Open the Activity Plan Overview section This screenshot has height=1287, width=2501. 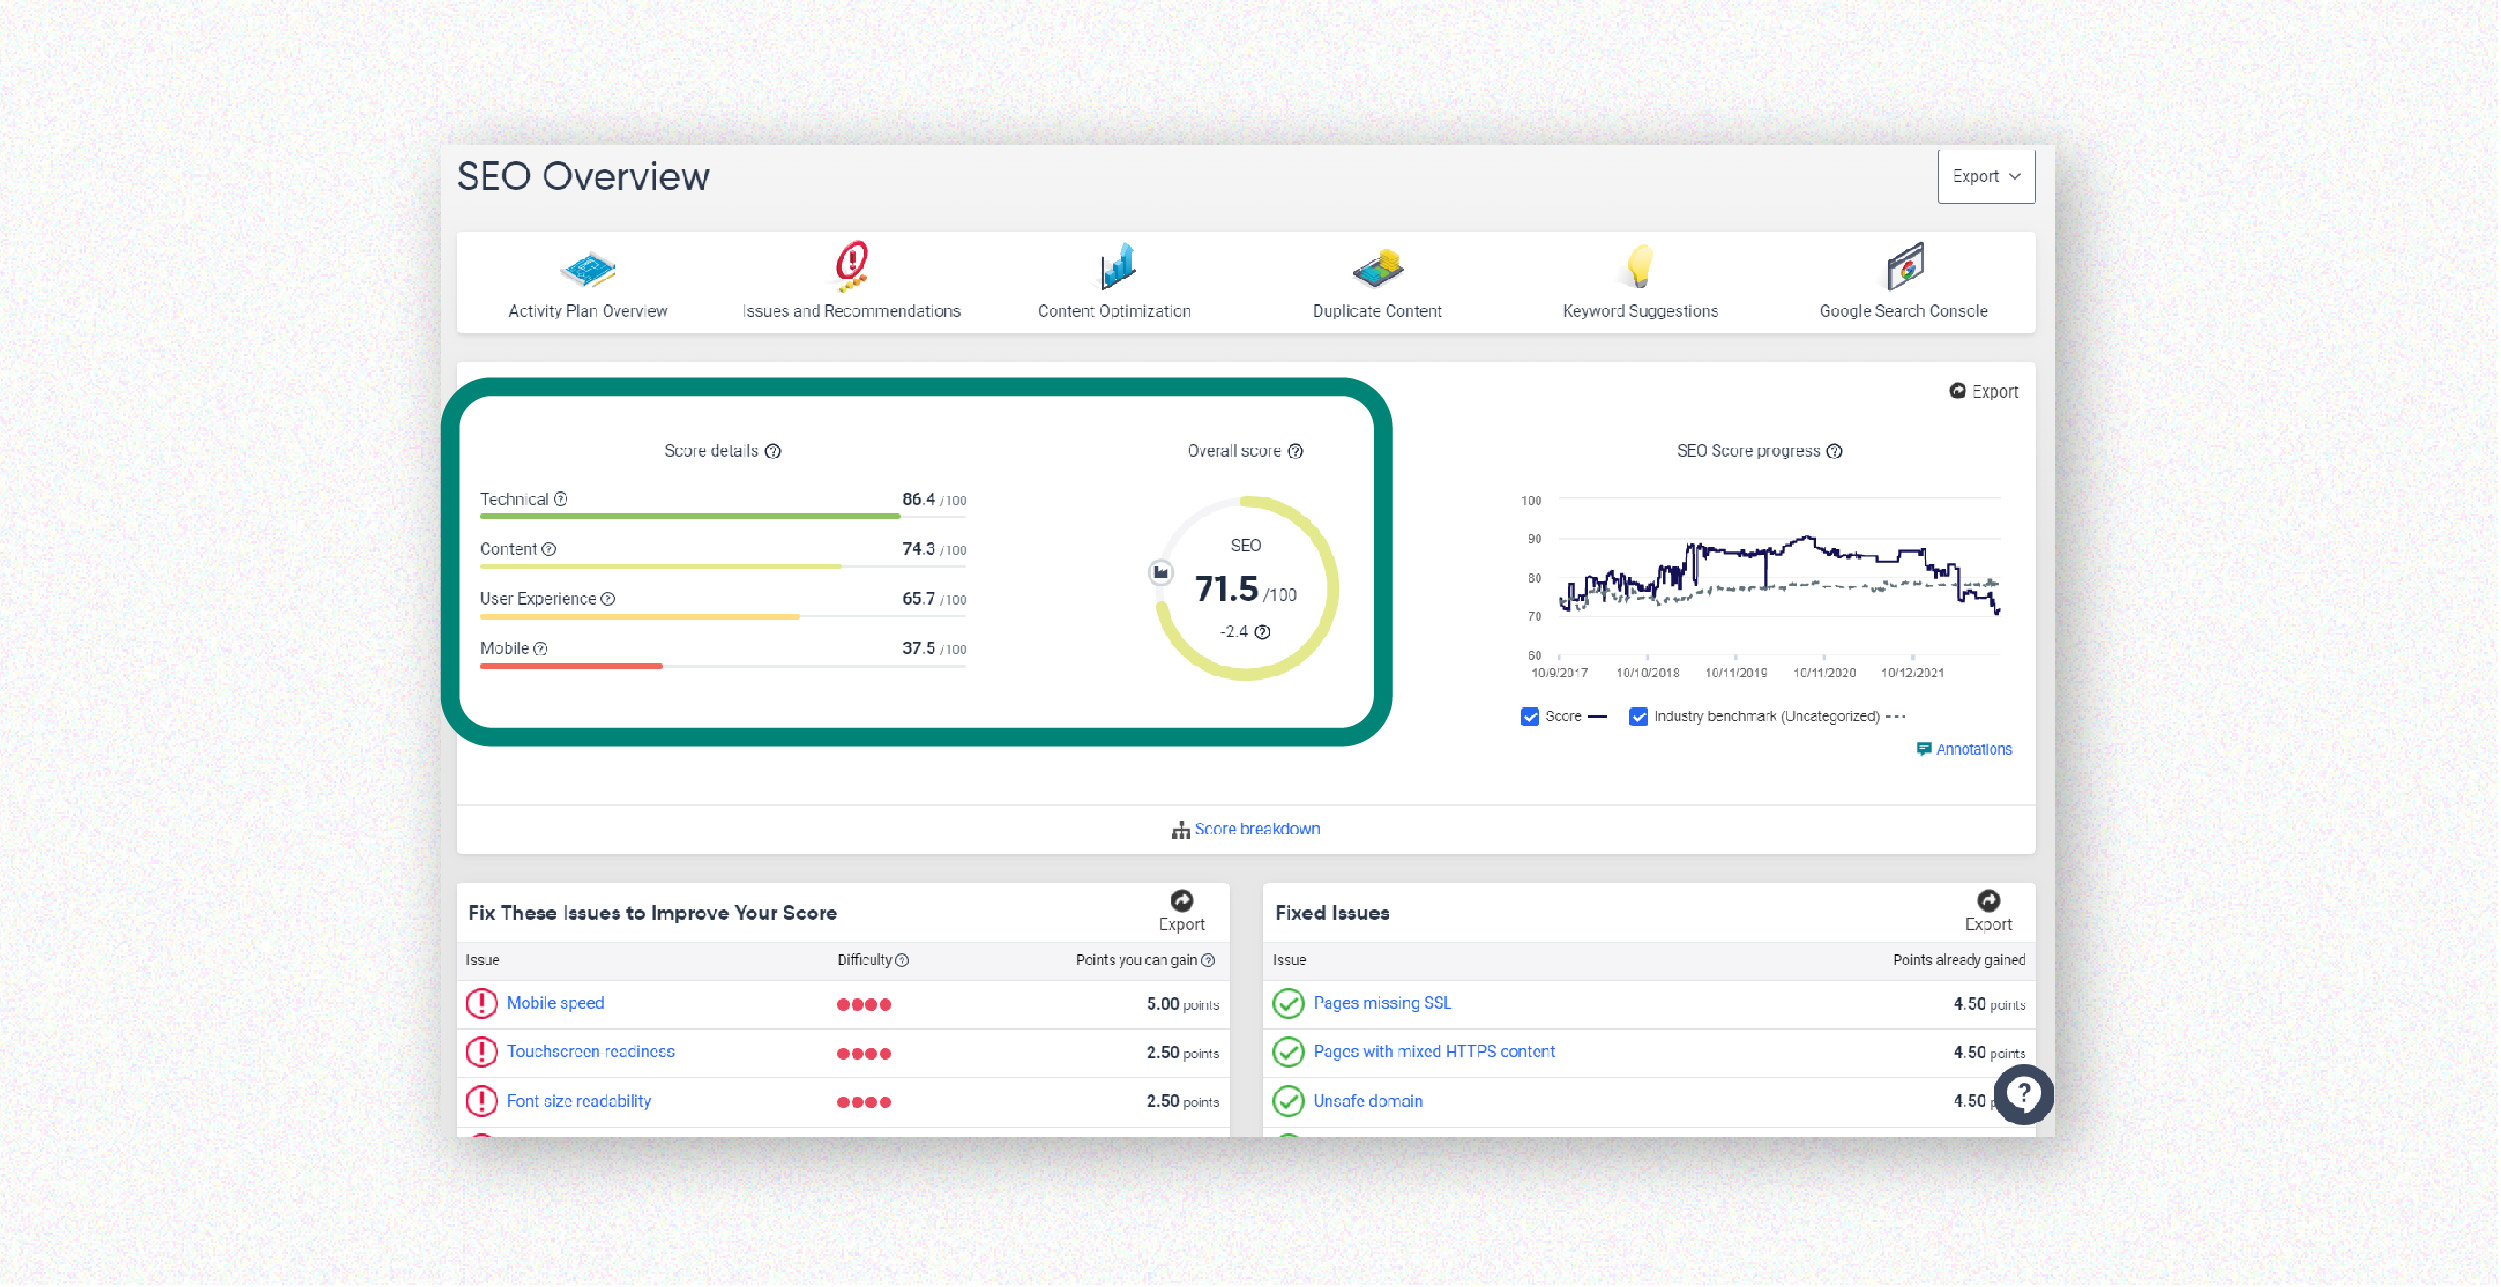(x=587, y=283)
